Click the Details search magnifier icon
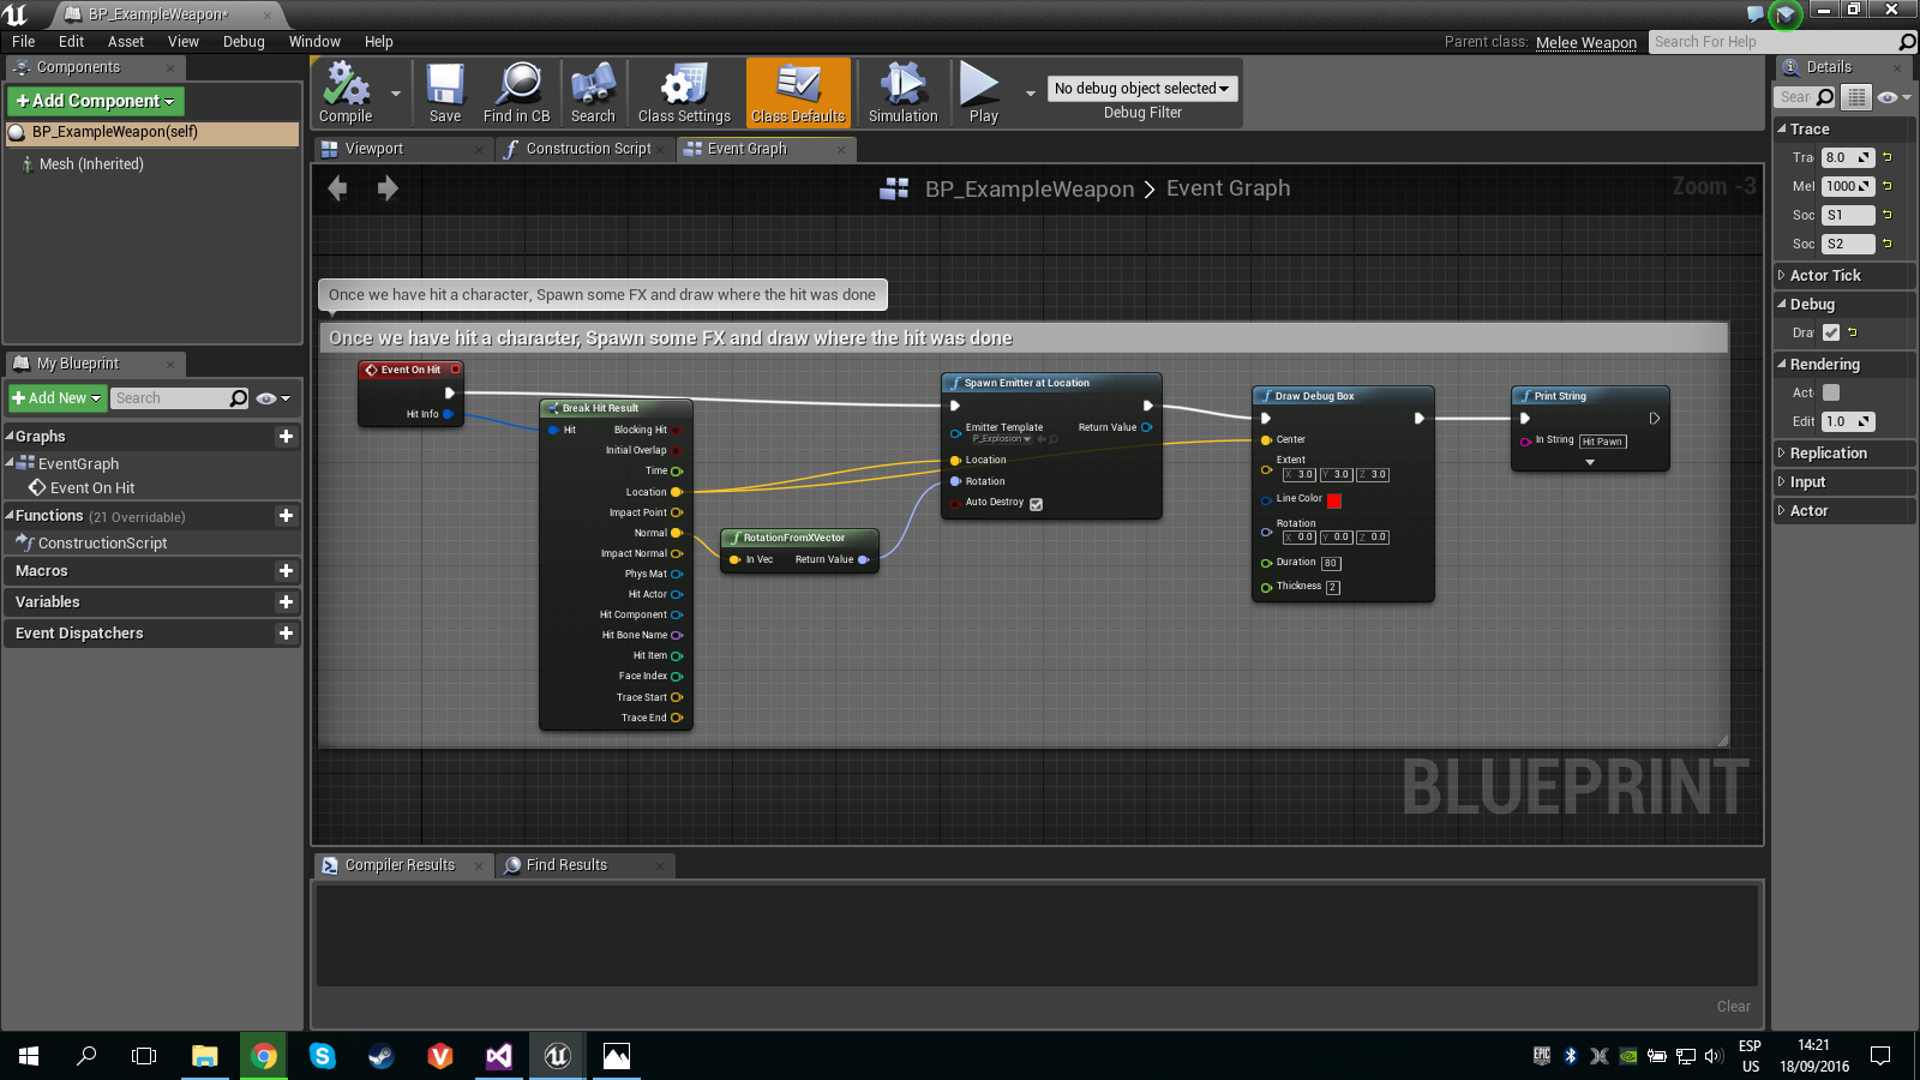 pyautogui.click(x=1825, y=97)
